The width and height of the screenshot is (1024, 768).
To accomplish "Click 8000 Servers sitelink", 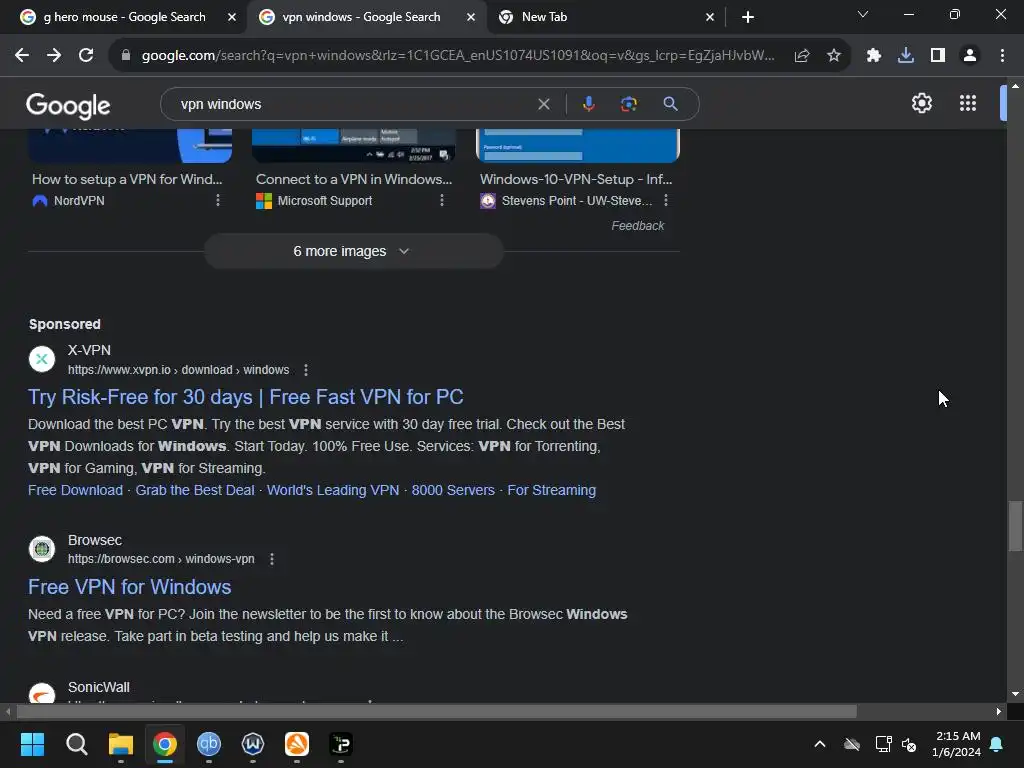I will (x=453, y=490).
